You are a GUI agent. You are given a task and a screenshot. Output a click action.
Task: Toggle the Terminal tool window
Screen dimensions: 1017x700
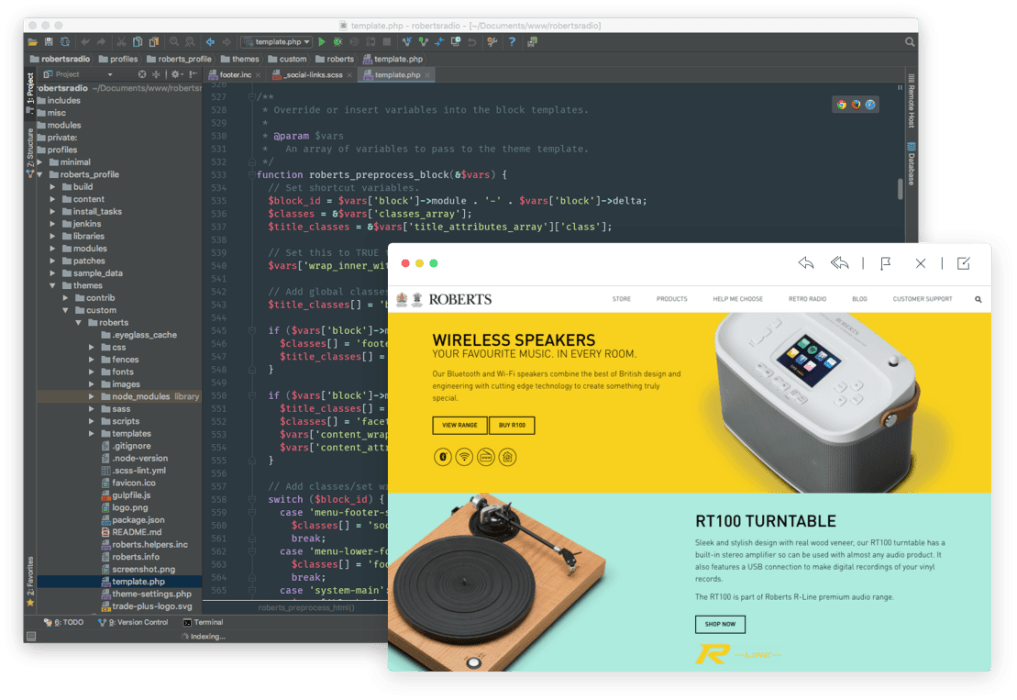(203, 622)
